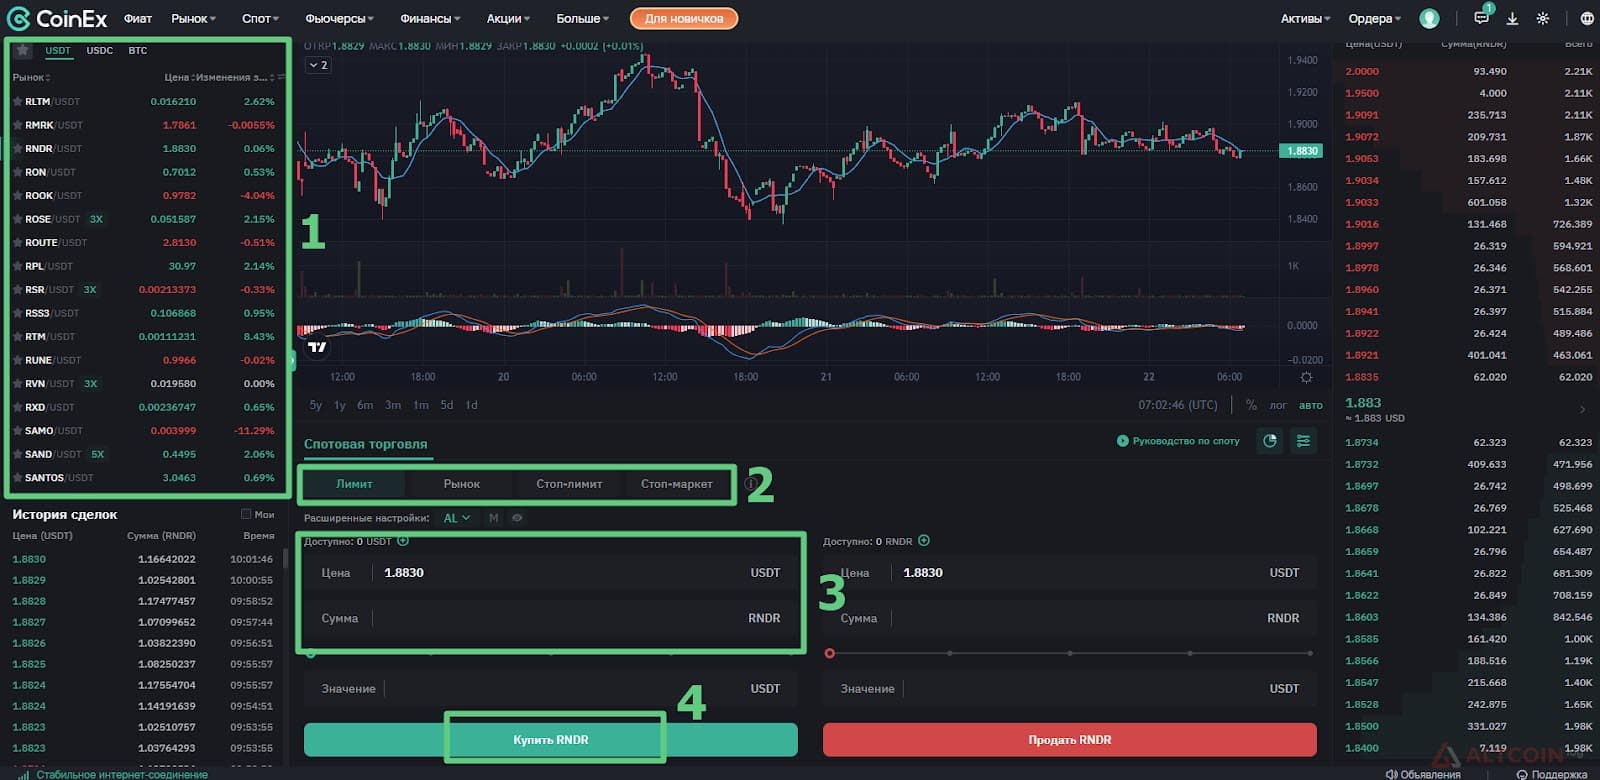Toggle 'авто' auto scale
This screenshot has width=1600, height=780.
point(1310,405)
